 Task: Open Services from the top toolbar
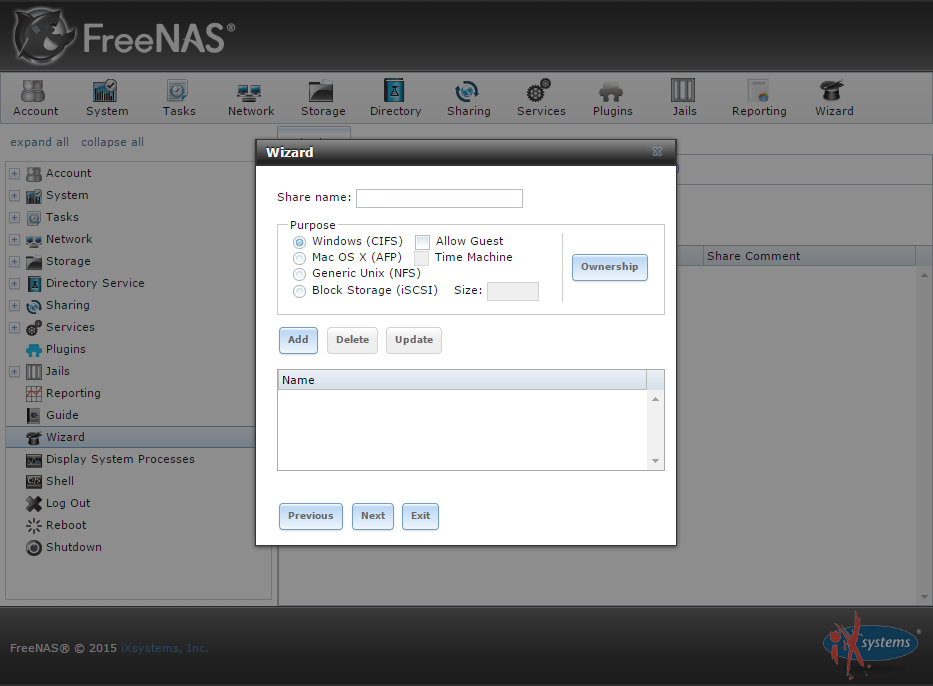541,99
